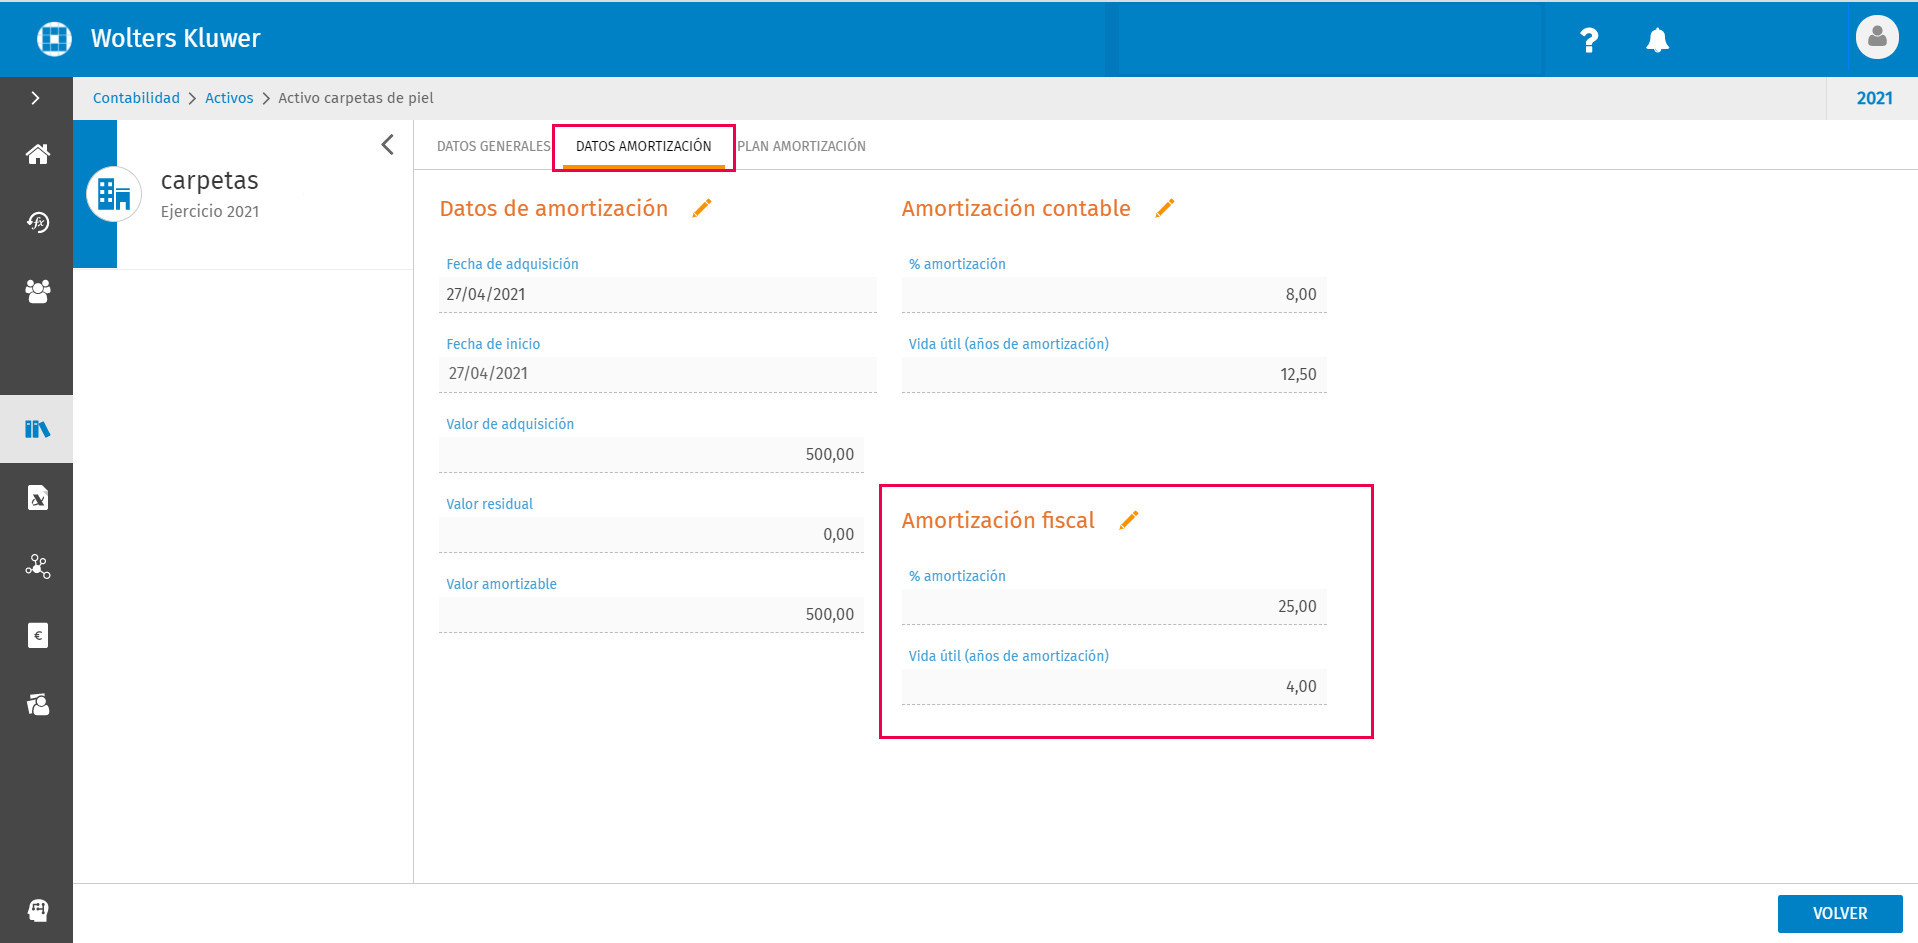
Task: Edit Amortización contable with pencil icon
Action: pyautogui.click(x=1165, y=208)
